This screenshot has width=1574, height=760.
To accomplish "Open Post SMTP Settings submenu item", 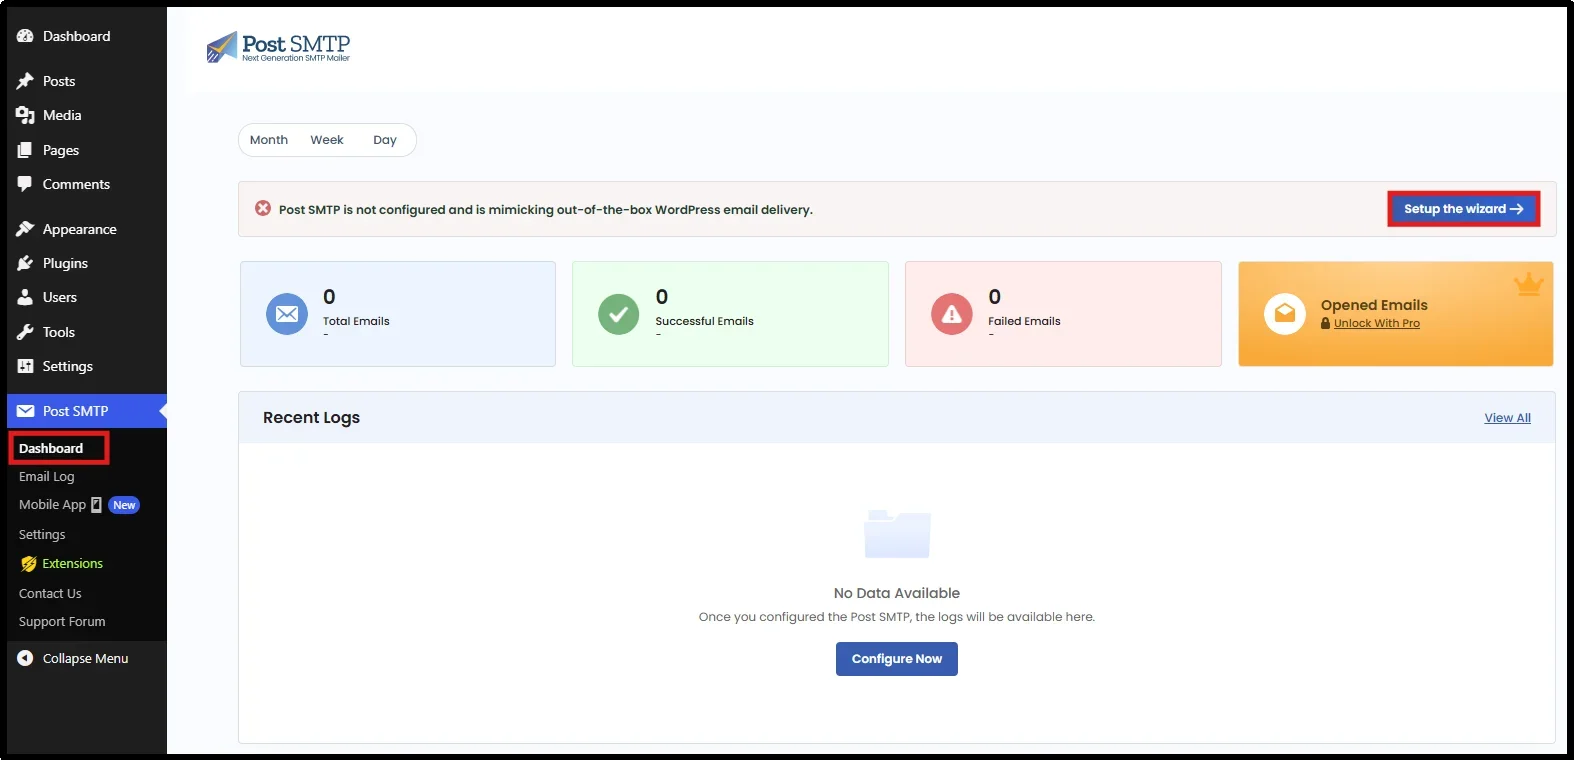I will click(x=42, y=535).
